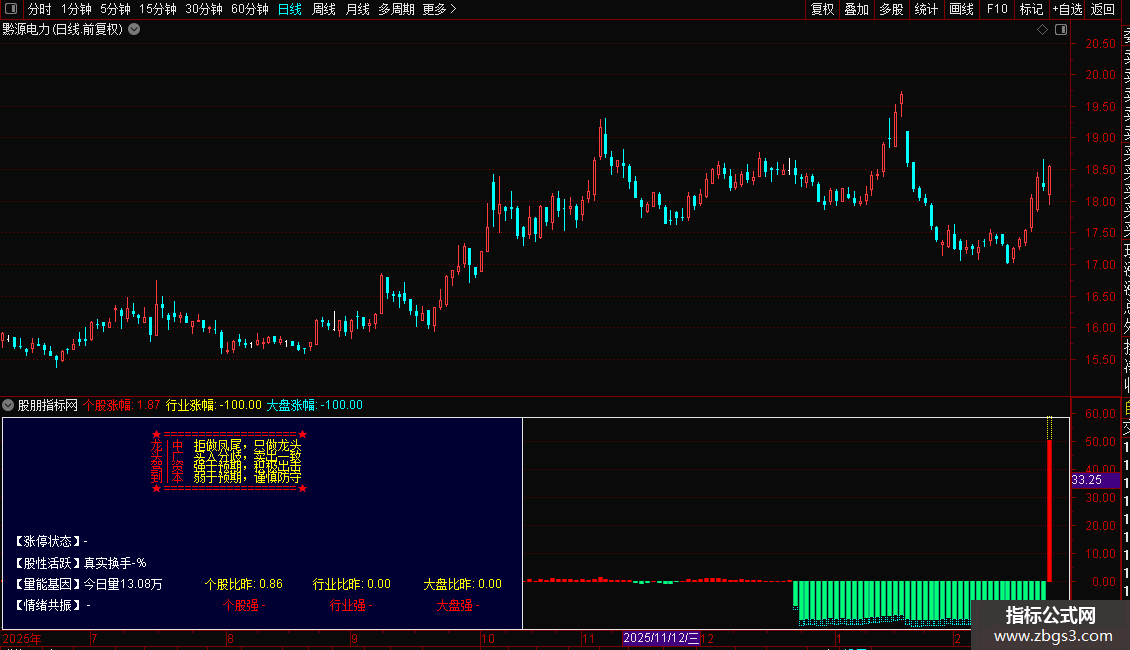Open the 多周期 multi-period view

click(x=396, y=9)
